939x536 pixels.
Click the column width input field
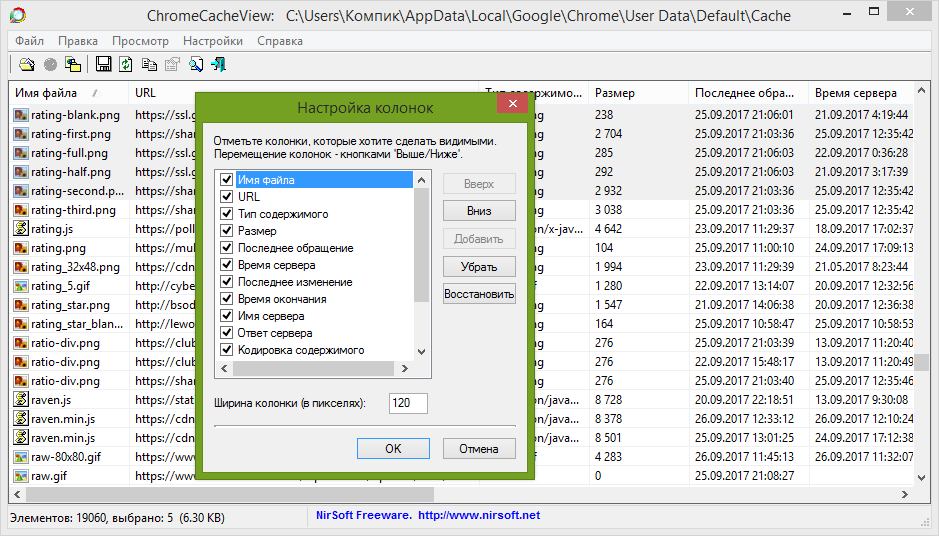408,403
